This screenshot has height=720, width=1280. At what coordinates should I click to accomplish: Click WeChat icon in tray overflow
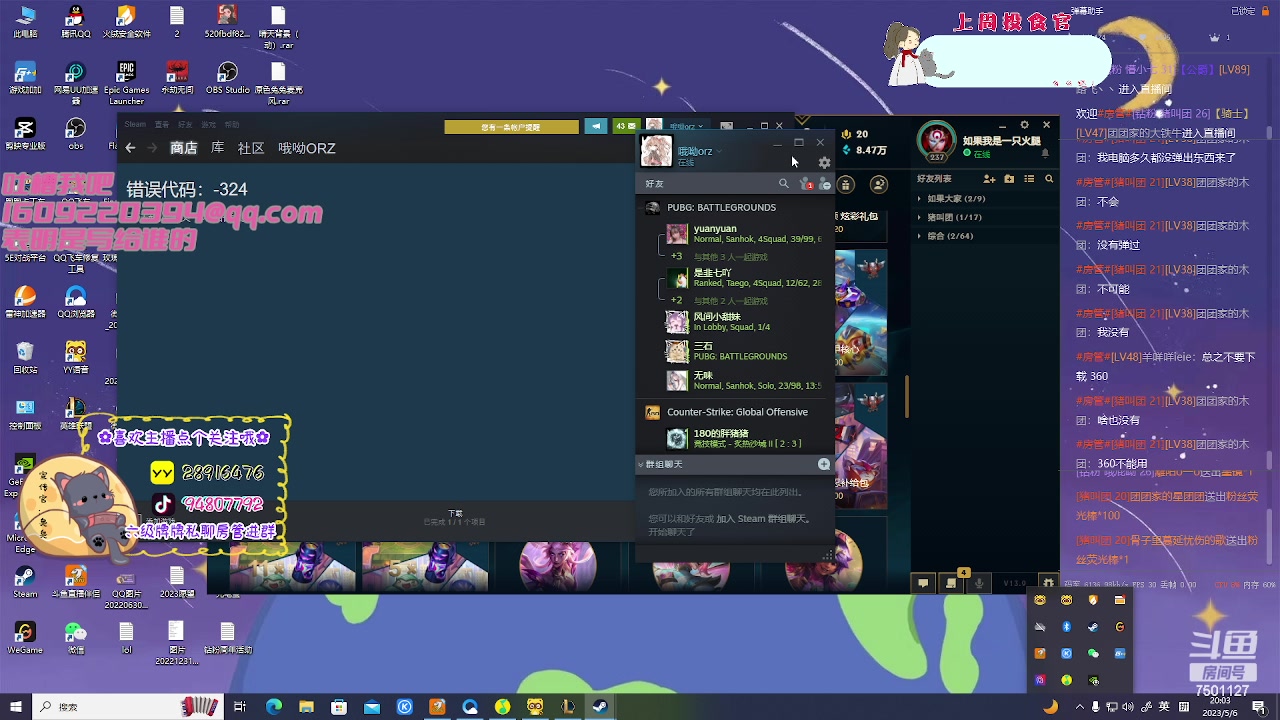(1093, 653)
